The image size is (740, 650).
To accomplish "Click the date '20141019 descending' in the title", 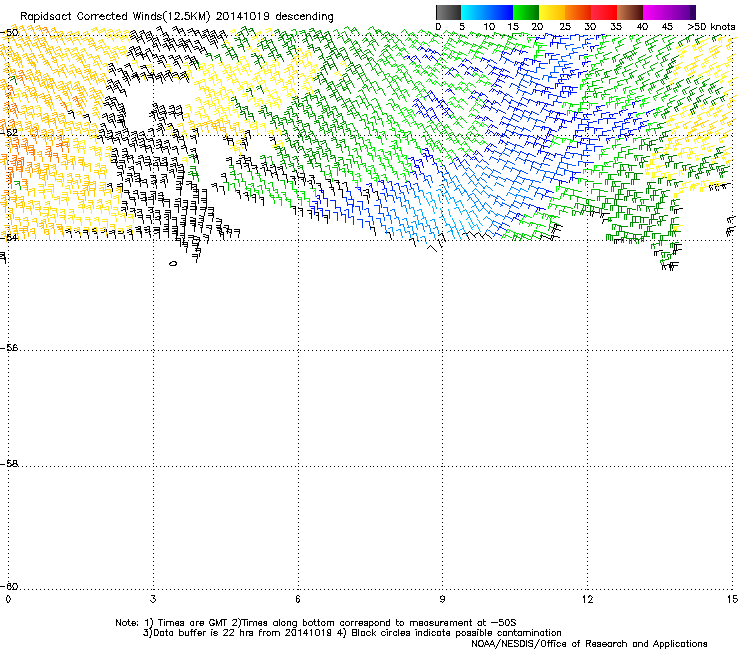I will point(275,17).
